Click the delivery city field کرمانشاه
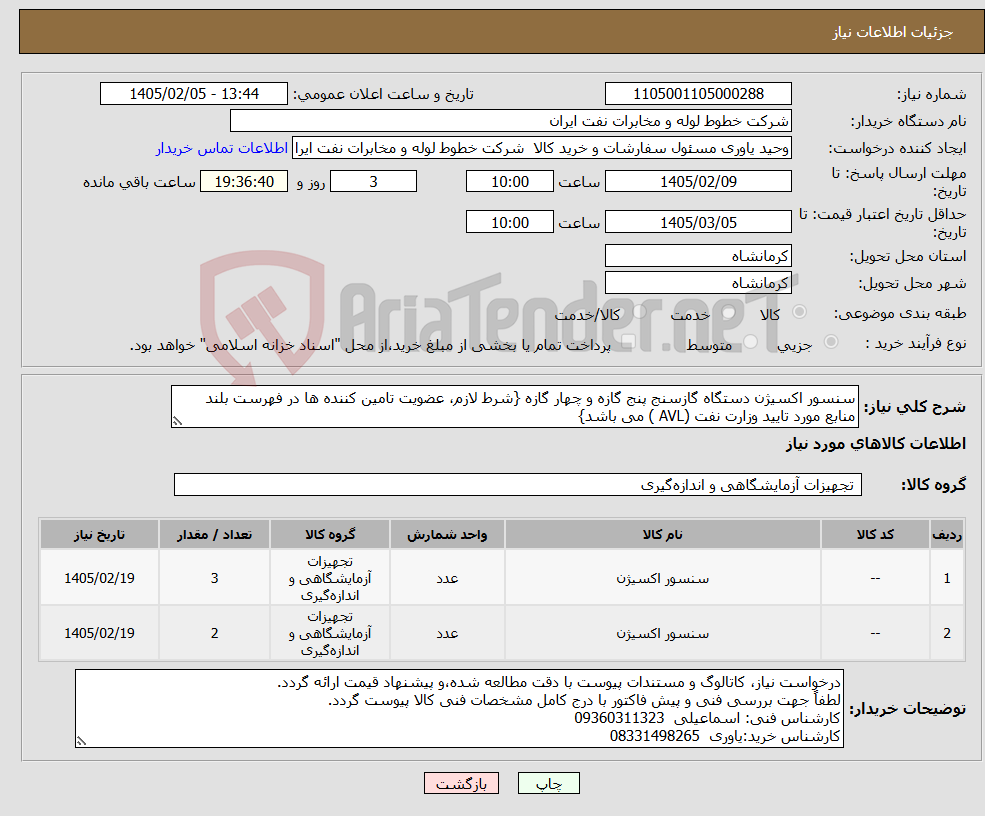Viewport: 985px width, 816px height. (698, 283)
